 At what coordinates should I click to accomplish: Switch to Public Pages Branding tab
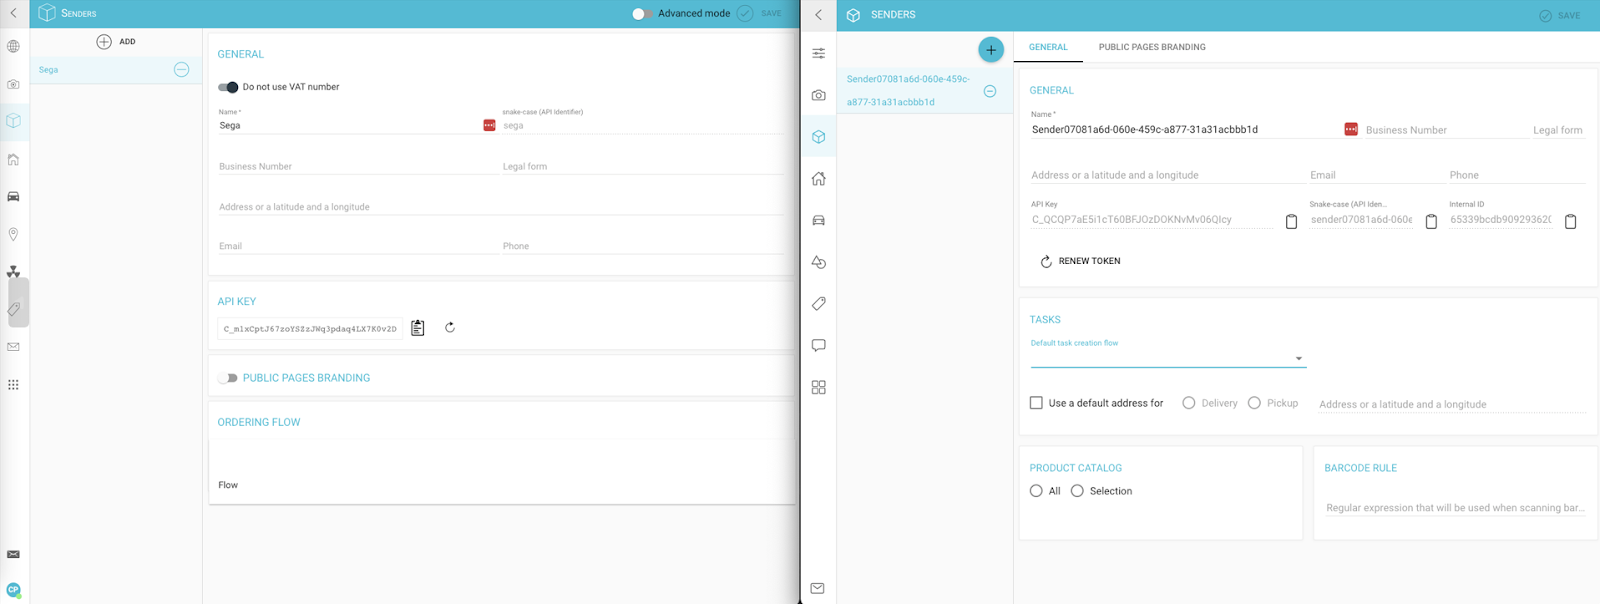[1151, 47]
